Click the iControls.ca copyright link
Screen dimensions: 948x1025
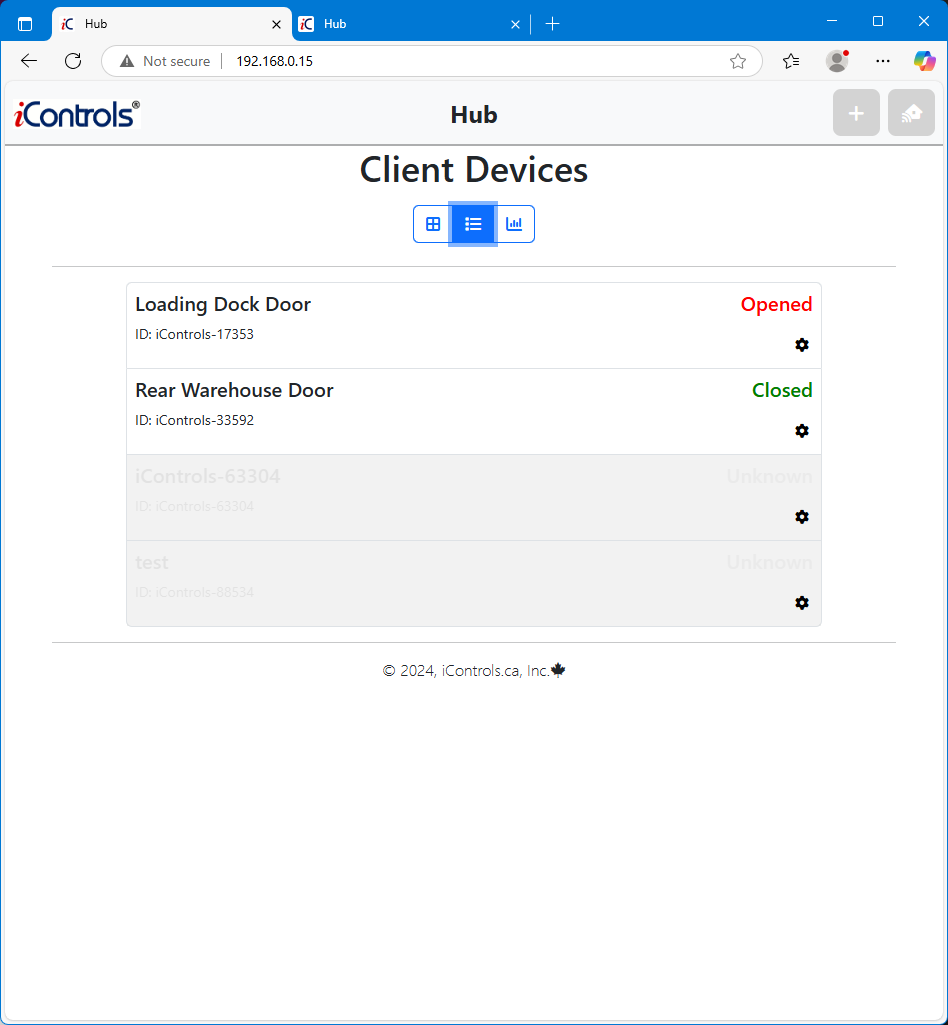[x=479, y=670]
